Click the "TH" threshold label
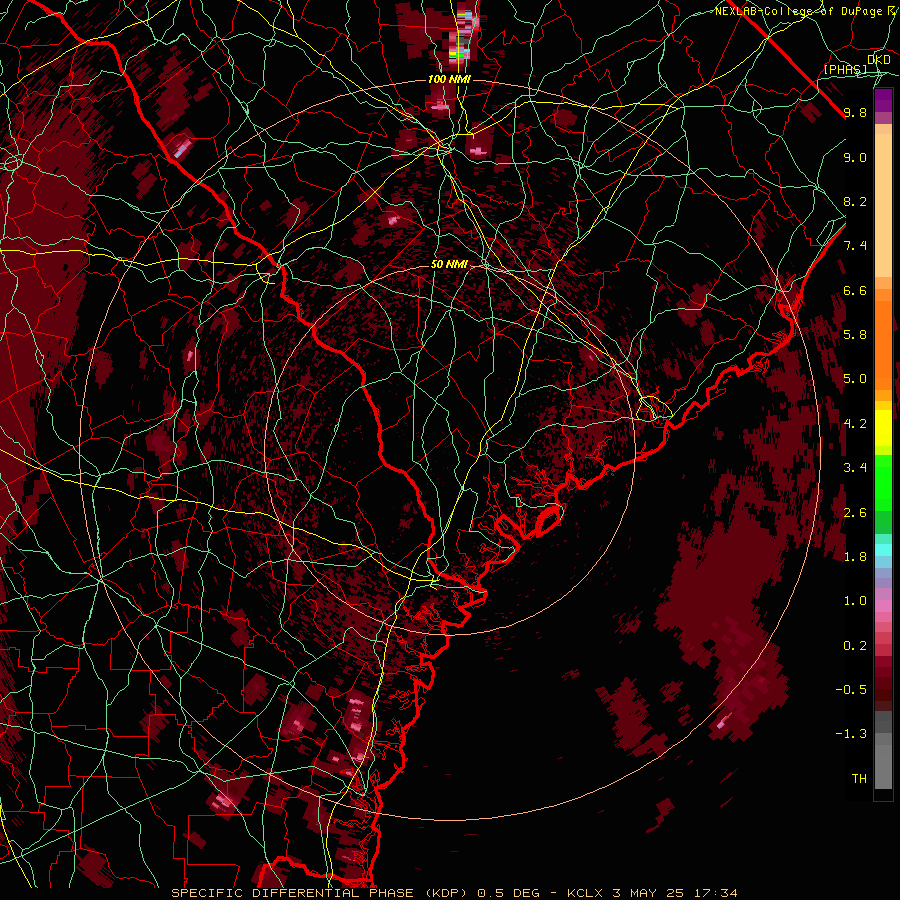900x900 pixels. [x=859, y=779]
